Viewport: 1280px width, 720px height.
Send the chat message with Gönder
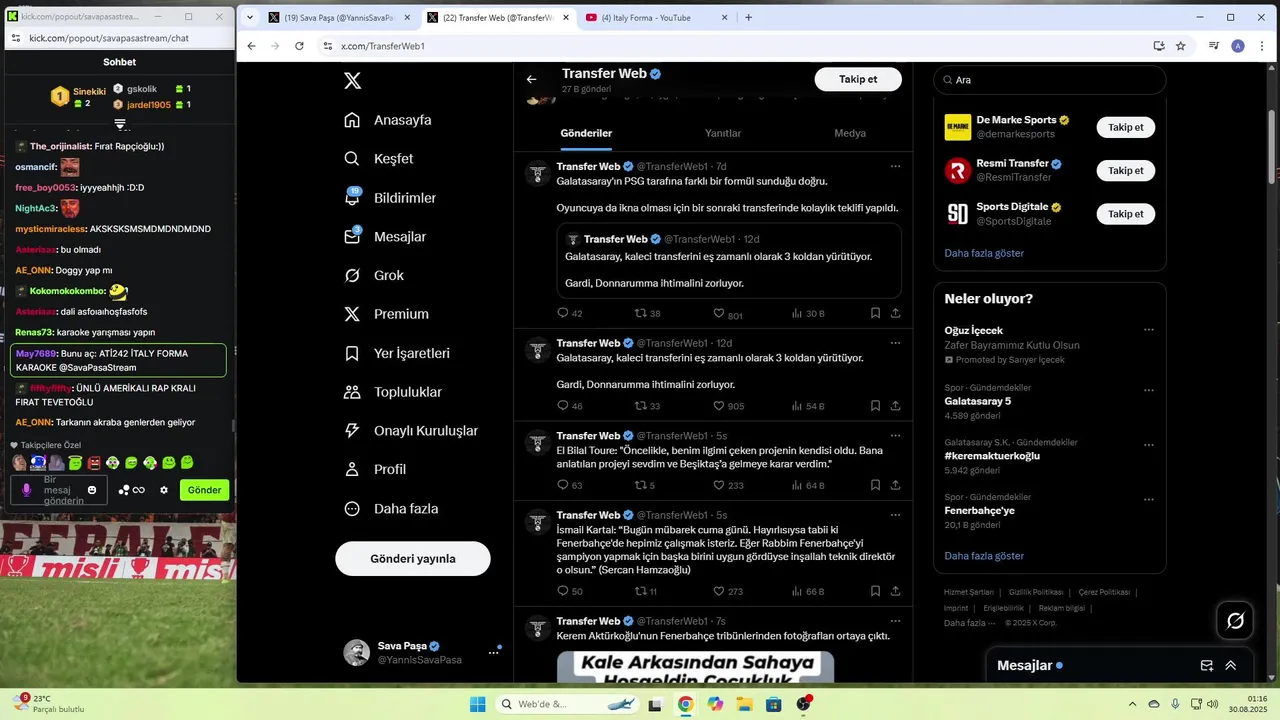pyautogui.click(x=204, y=490)
